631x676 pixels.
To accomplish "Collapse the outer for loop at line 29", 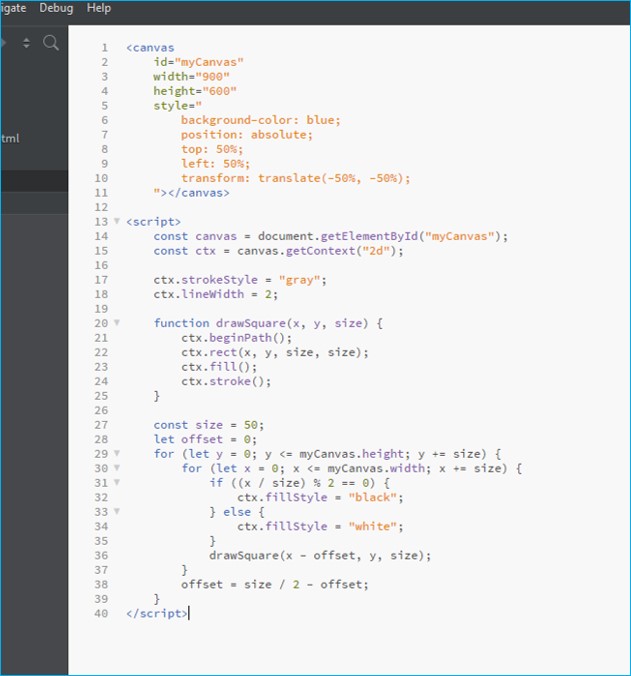I will pos(117,453).
